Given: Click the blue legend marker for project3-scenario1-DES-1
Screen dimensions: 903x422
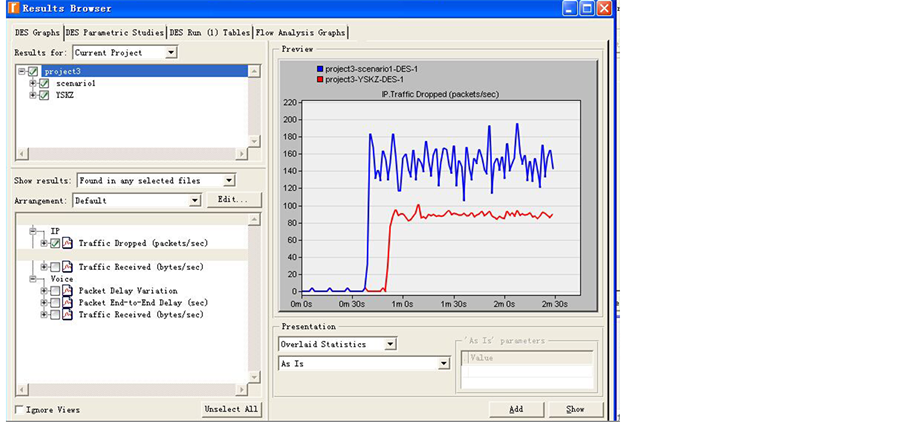Looking at the screenshot, I should coord(319,69).
